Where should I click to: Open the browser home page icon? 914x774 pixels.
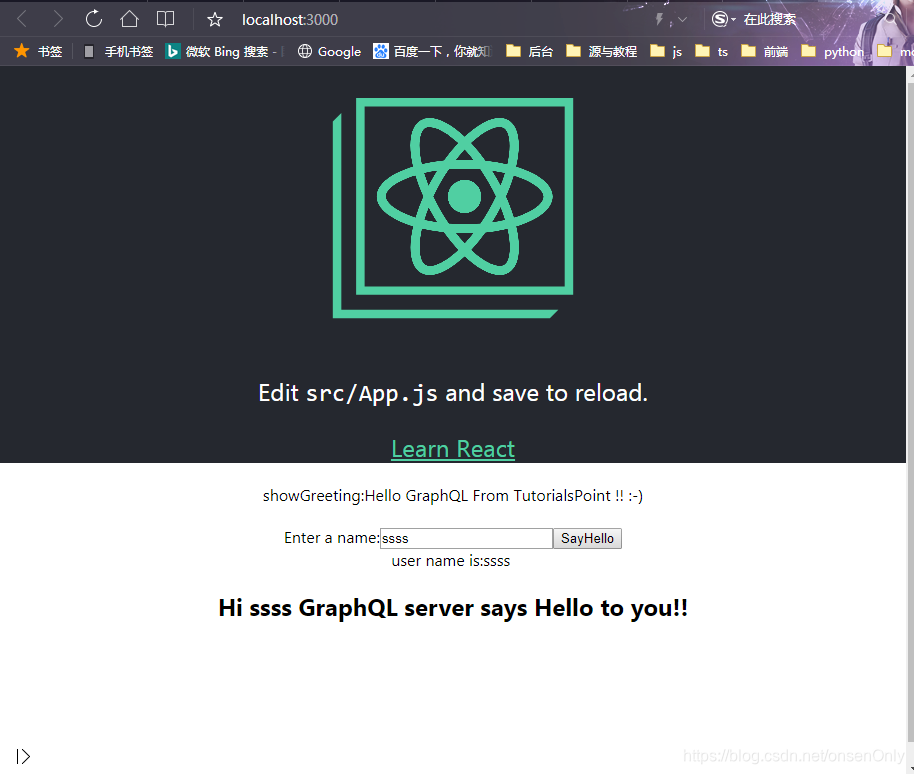click(x=129, y=19)
